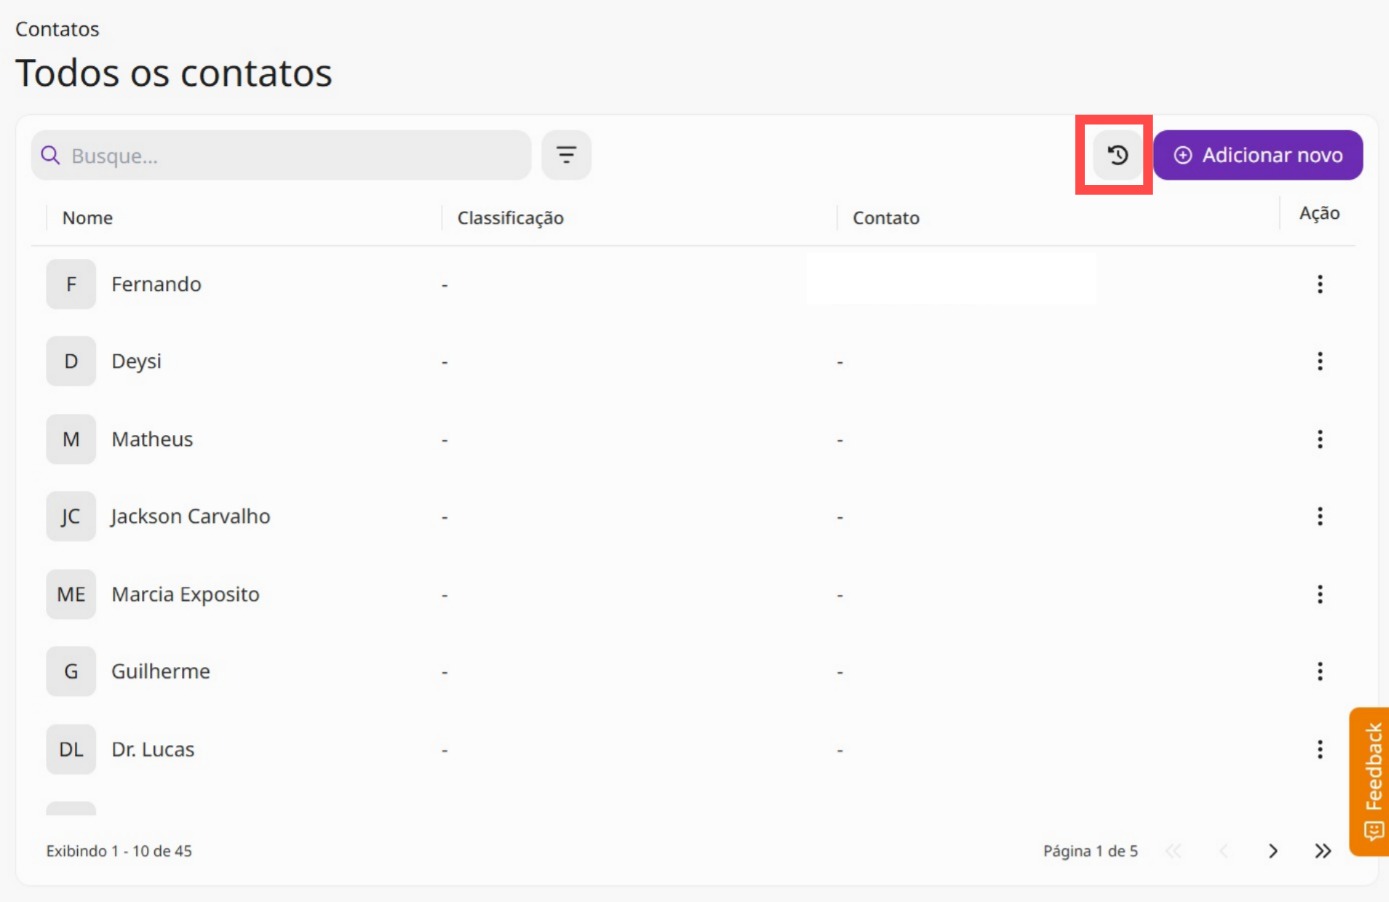Open the history icon button
Image resolution: width=1389 pixels, height=902 pixels.
[1117, 155]
